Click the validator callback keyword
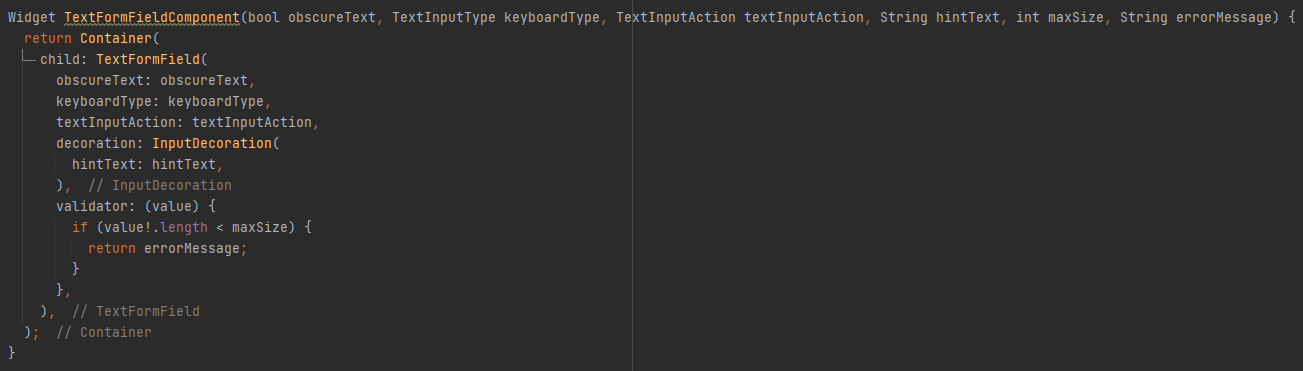This screenshot has height=371, width=1303. click(92, 207)
